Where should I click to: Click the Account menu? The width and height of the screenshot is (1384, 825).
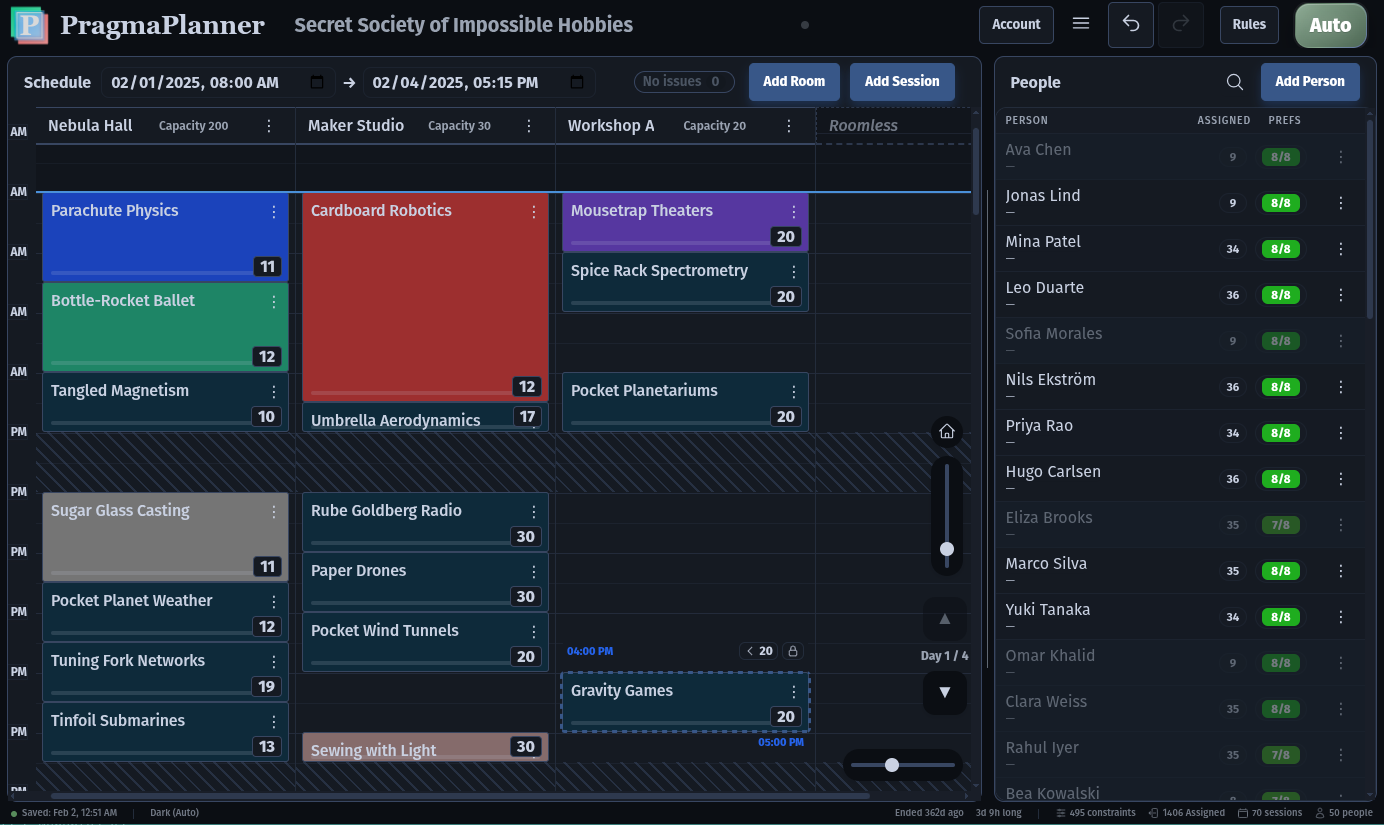coord(1016,25)
